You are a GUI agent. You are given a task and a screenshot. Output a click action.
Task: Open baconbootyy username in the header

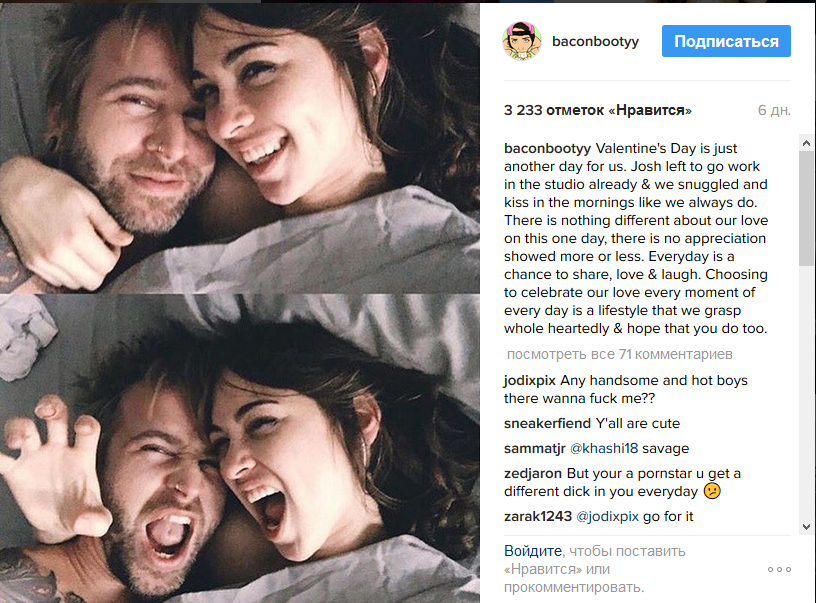click(595, 41)
